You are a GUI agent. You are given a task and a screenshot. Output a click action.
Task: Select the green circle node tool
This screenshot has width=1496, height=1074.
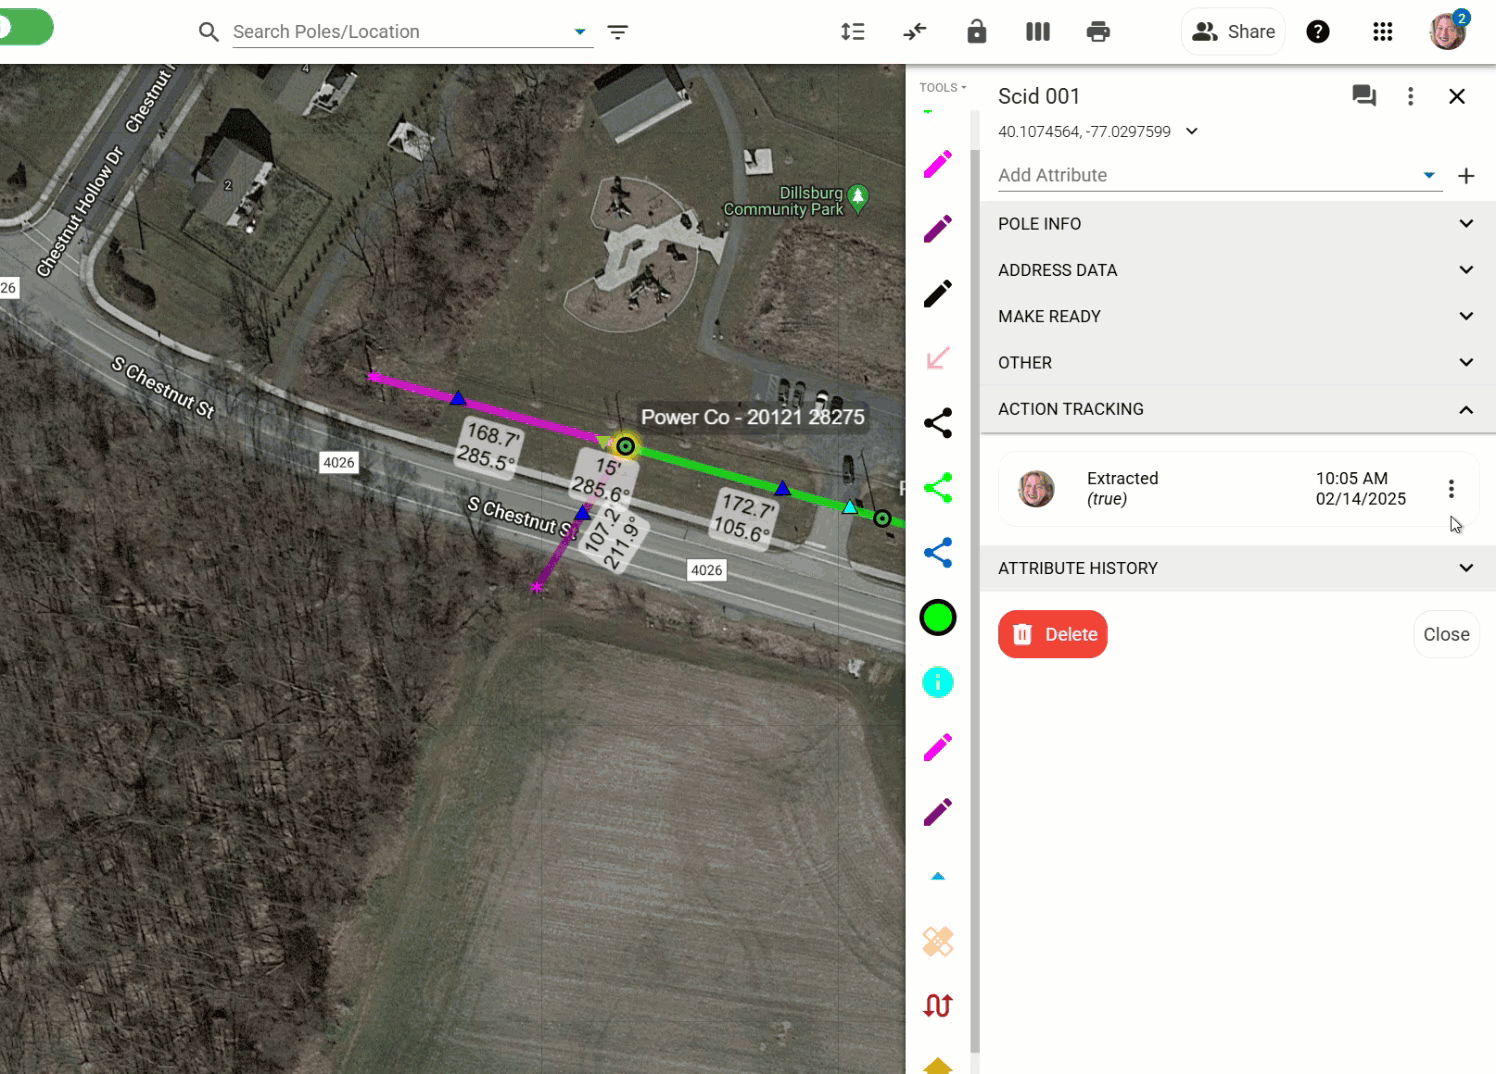937,618
